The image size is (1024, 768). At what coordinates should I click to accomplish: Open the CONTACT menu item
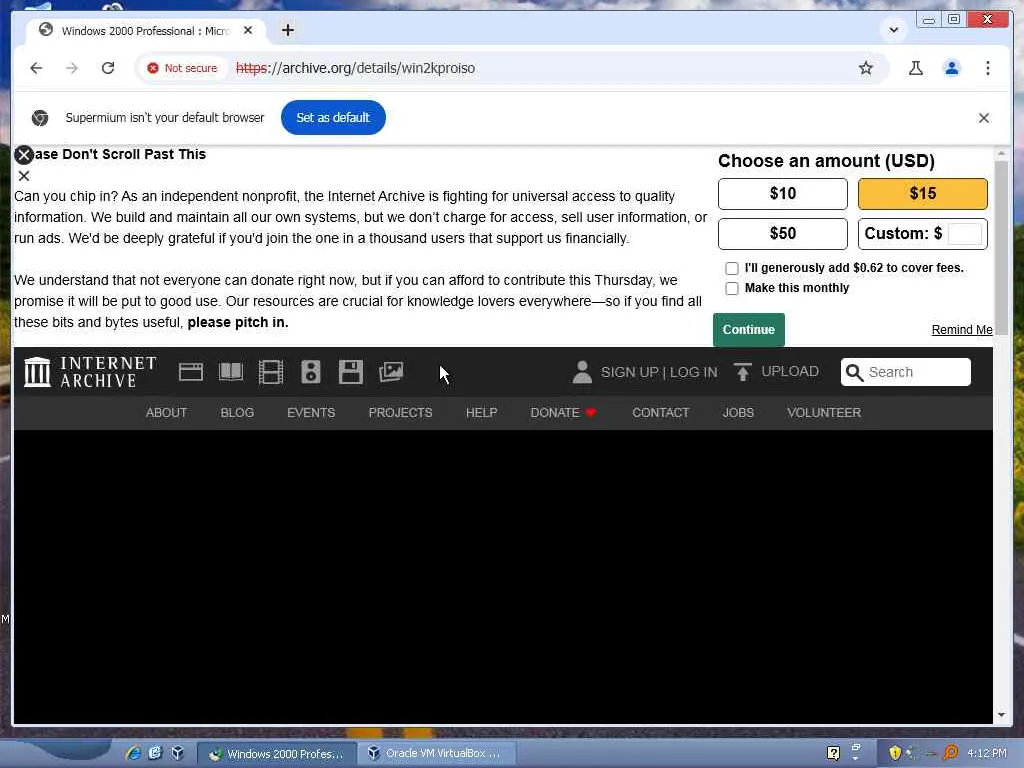click(x=660, y=413)
